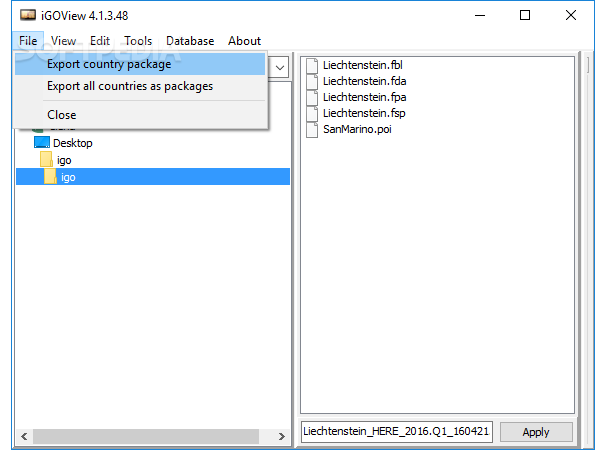Screen dimensions: 595x450
Task: Select file Liechtenstein.fpa
Action: pyautogui.click(x=365, y=97)
